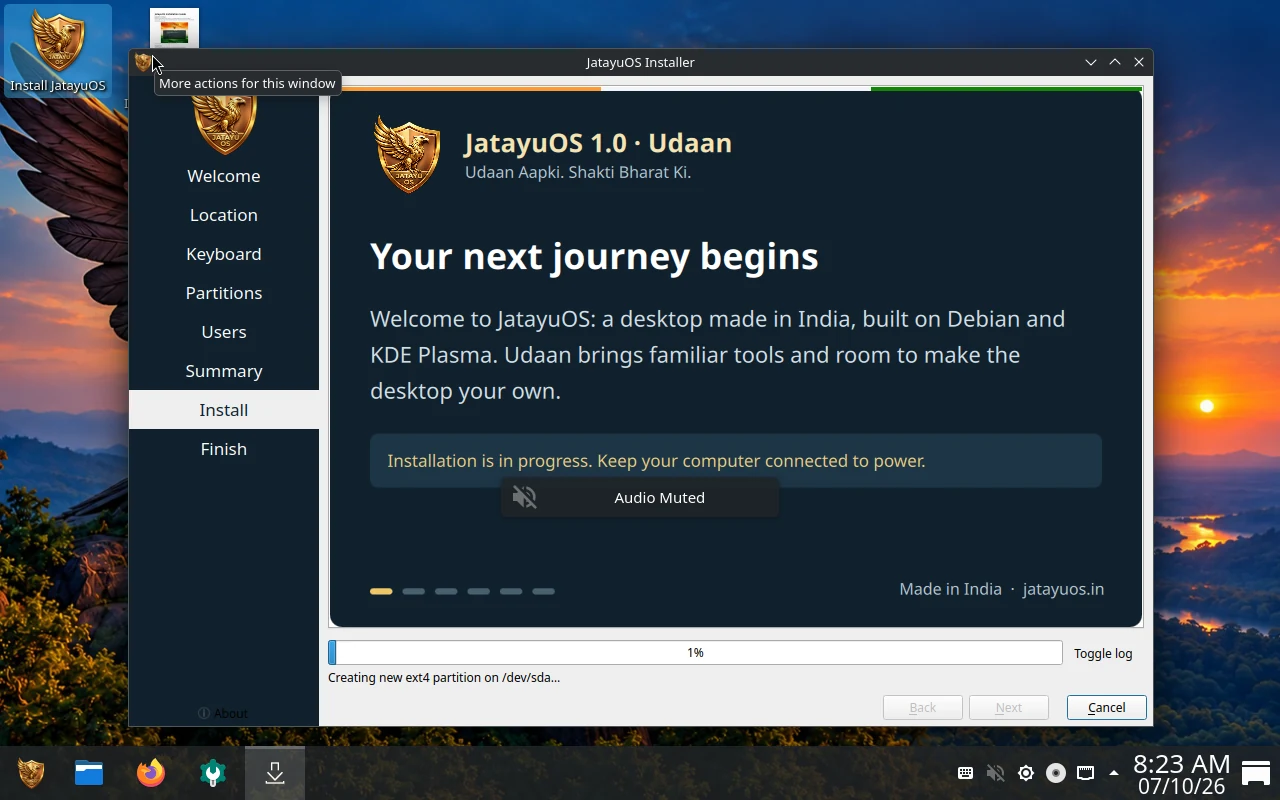Open the window actions menu icon in title bar
The height and width of the screenshot is (800, 1280).
[x=143, y=62]
